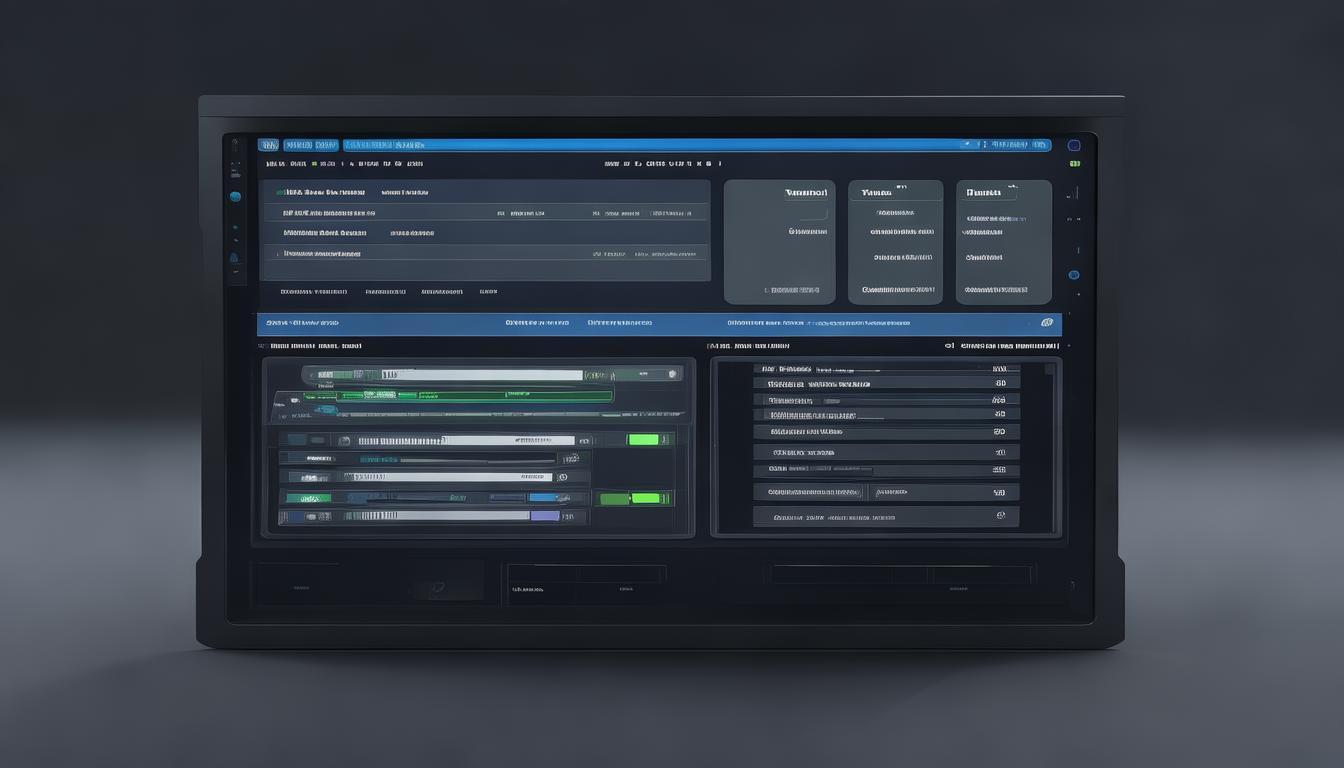
Task: Click the circular icon in the last list row
Action: (1000, 516)
